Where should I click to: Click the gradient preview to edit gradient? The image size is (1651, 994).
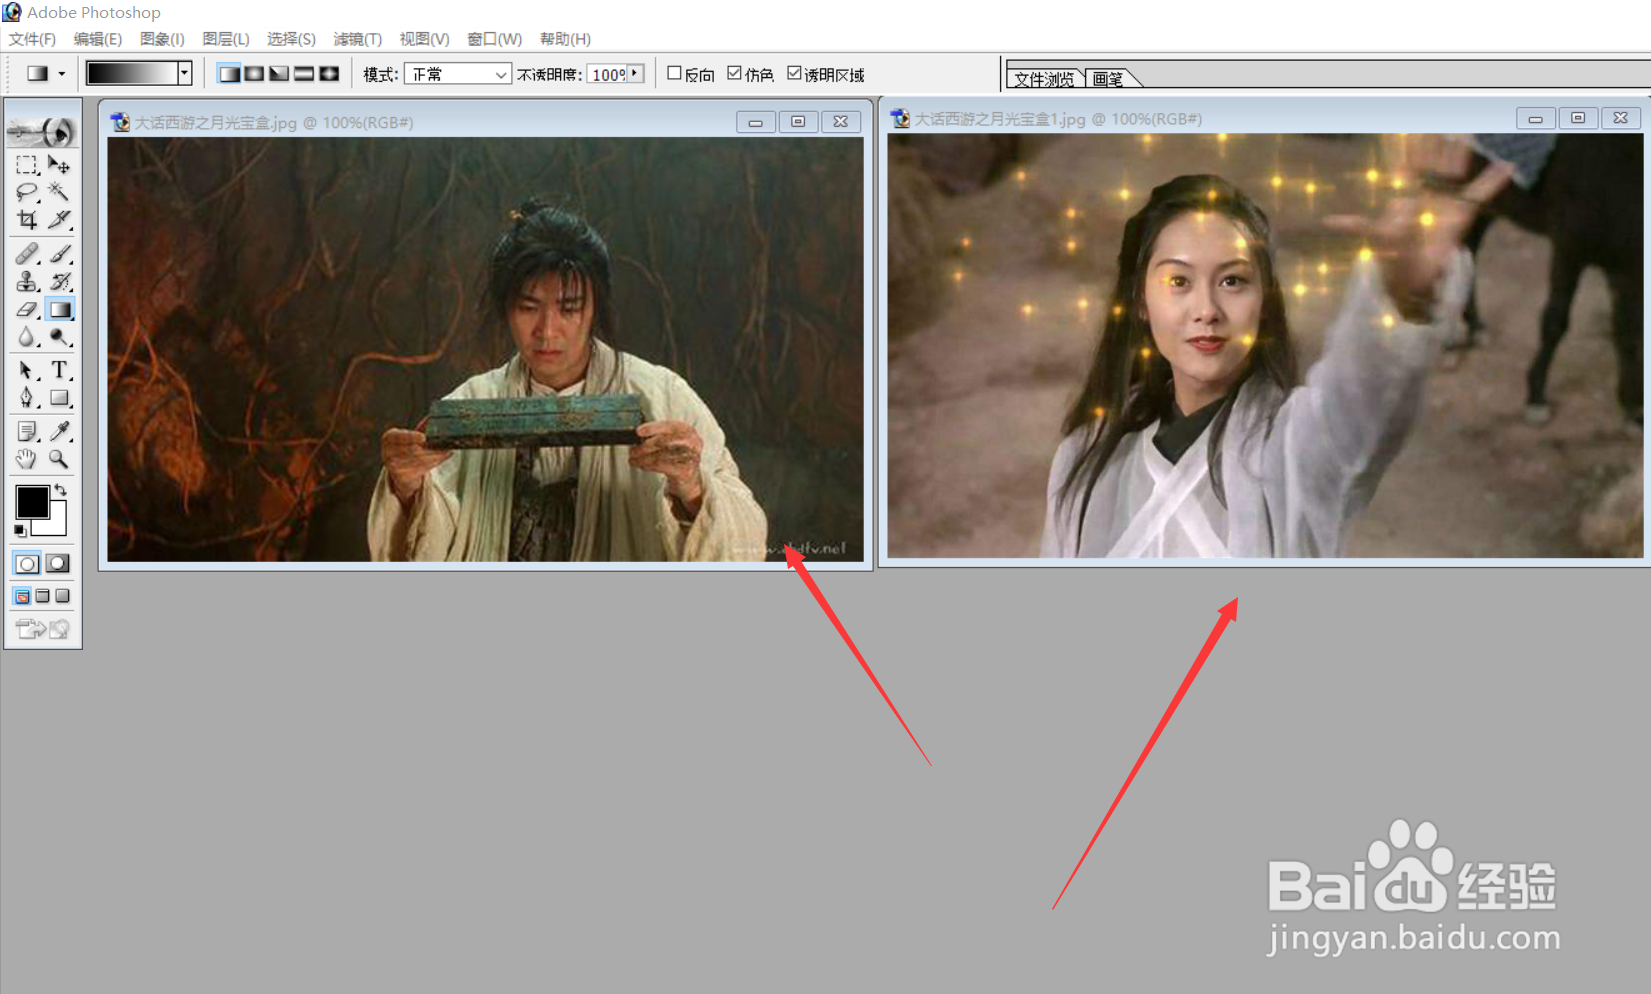pos(131,73)
